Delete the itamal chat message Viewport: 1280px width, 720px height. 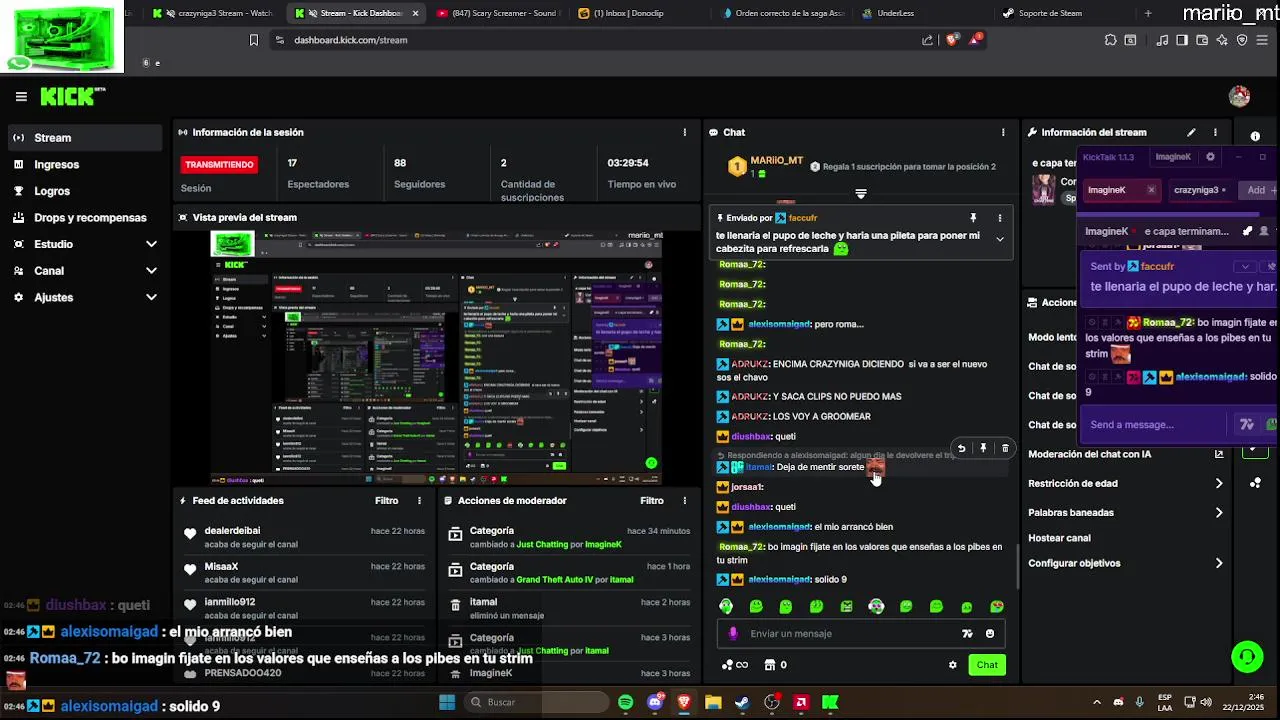tap(1005, 448)
